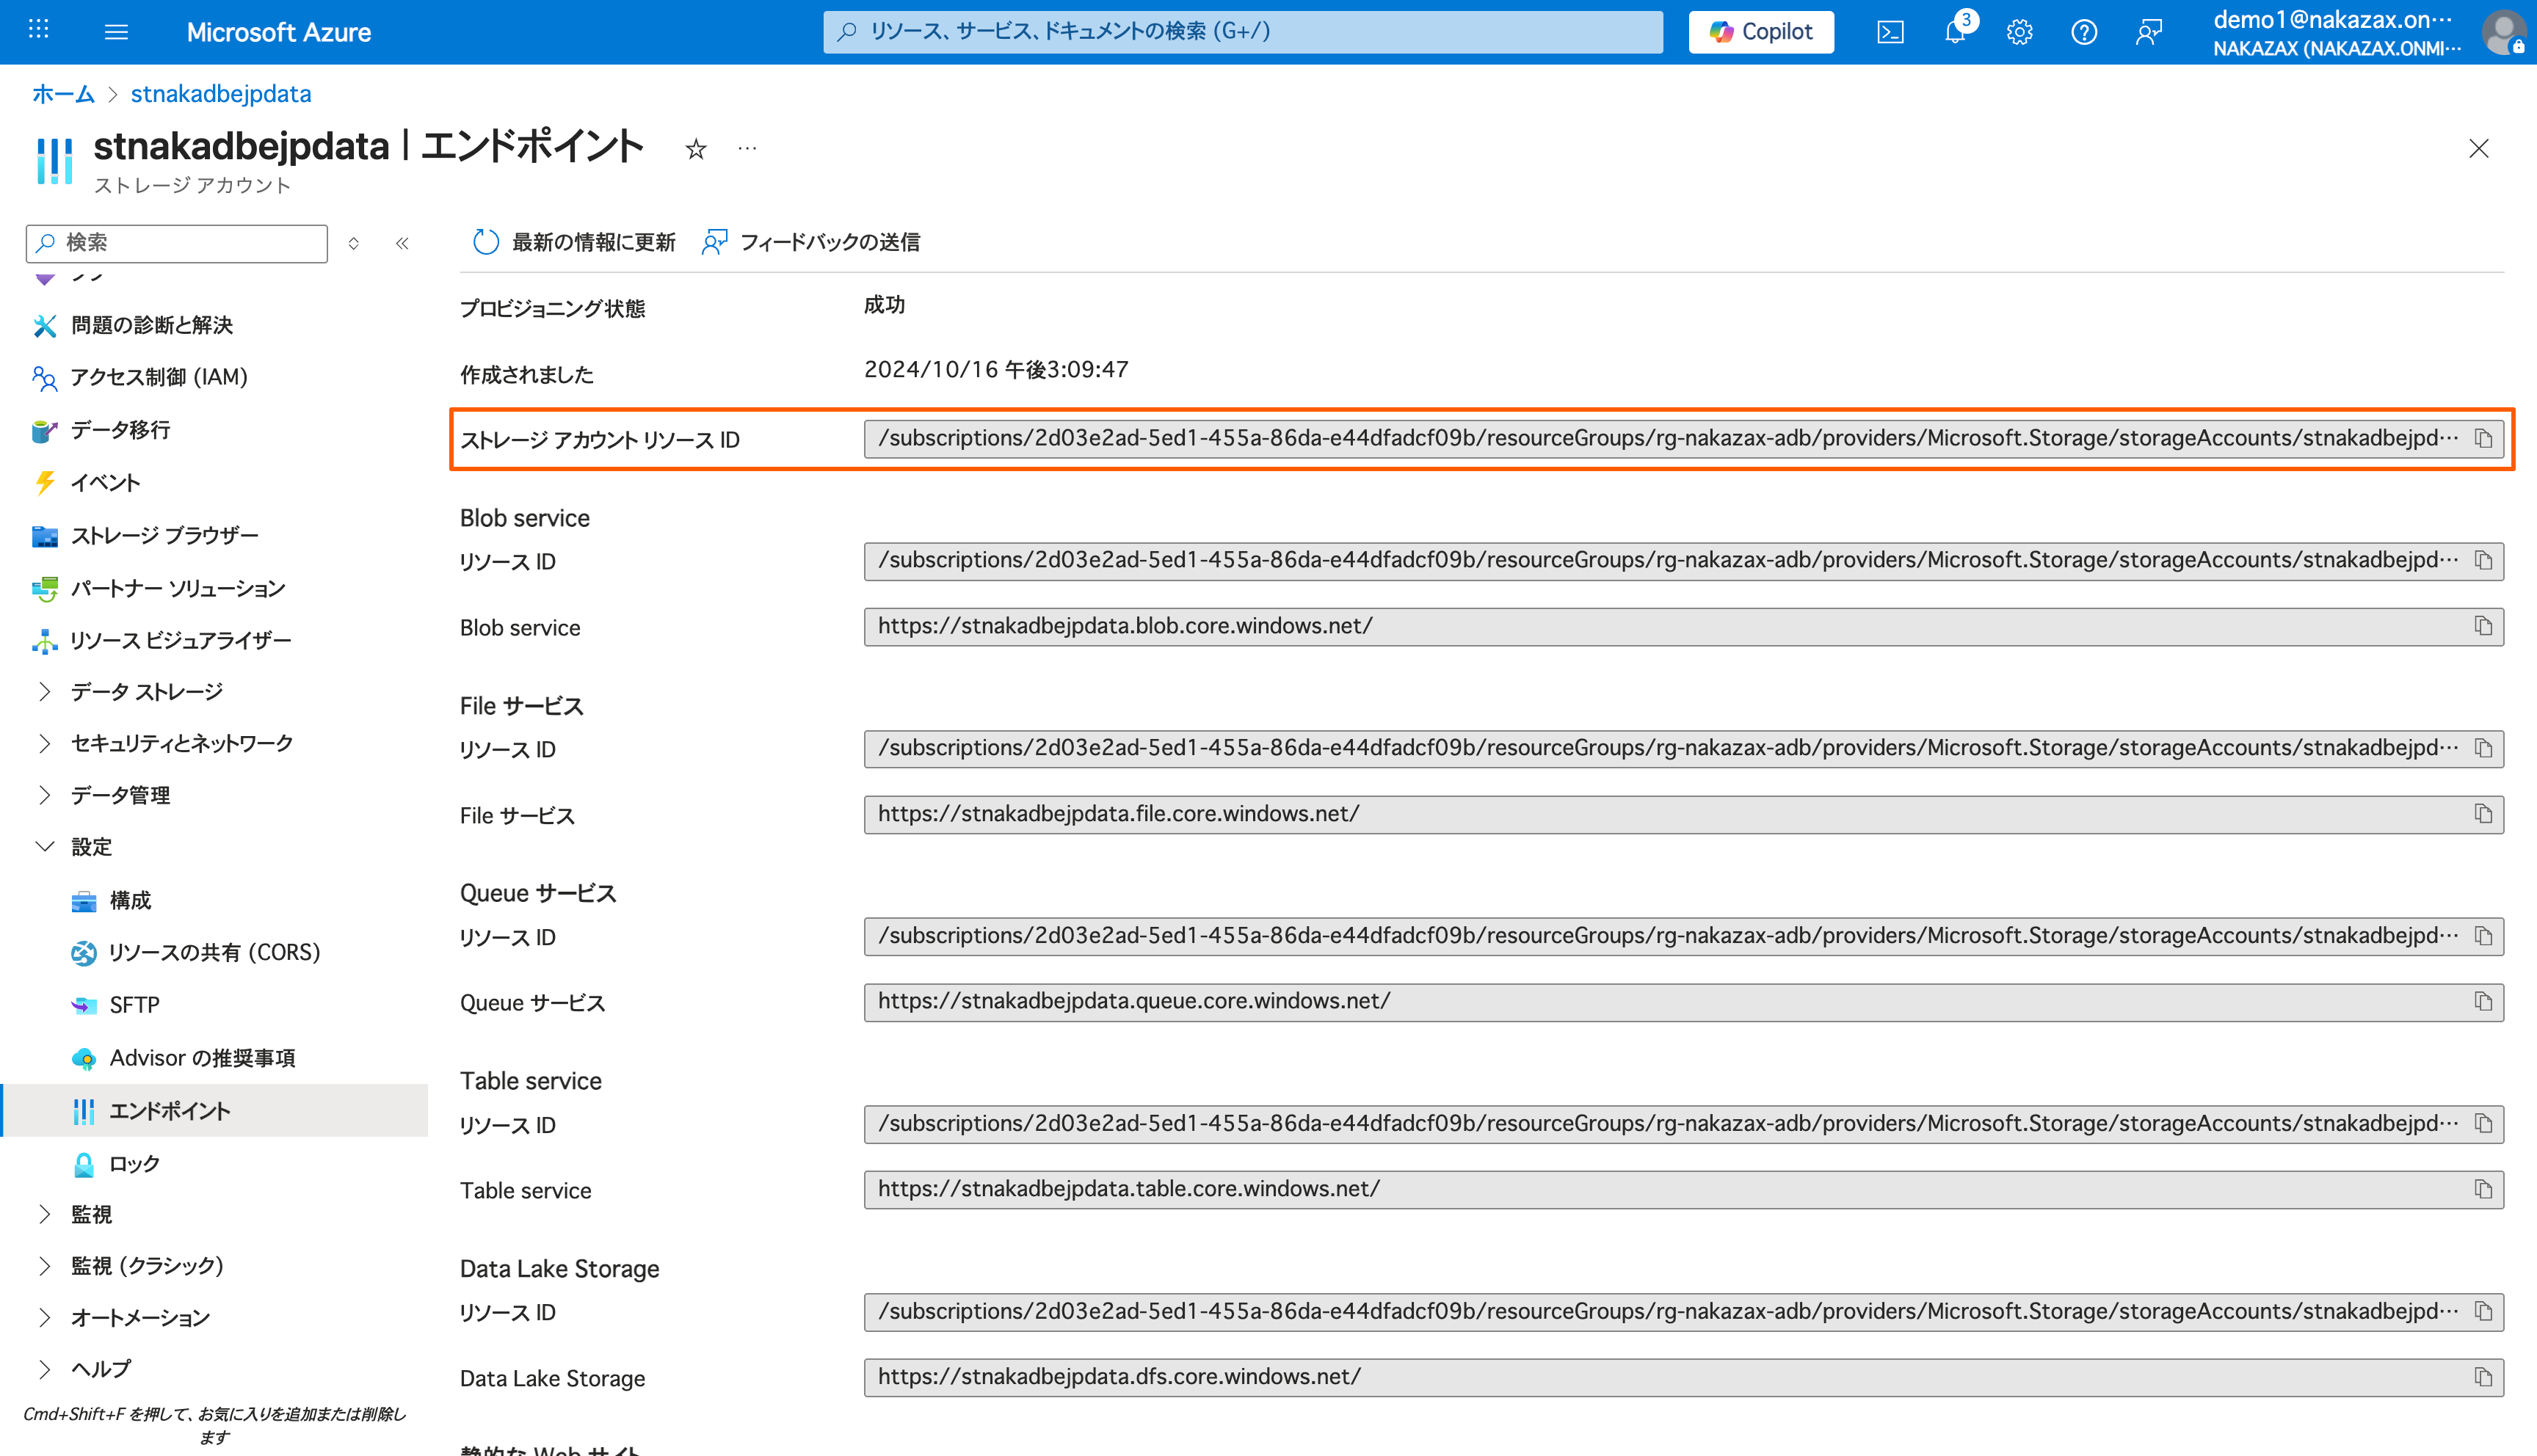Screen dimensions: 2537x1456
Task: Copy the storage account resource ID
Action: 2483,438
